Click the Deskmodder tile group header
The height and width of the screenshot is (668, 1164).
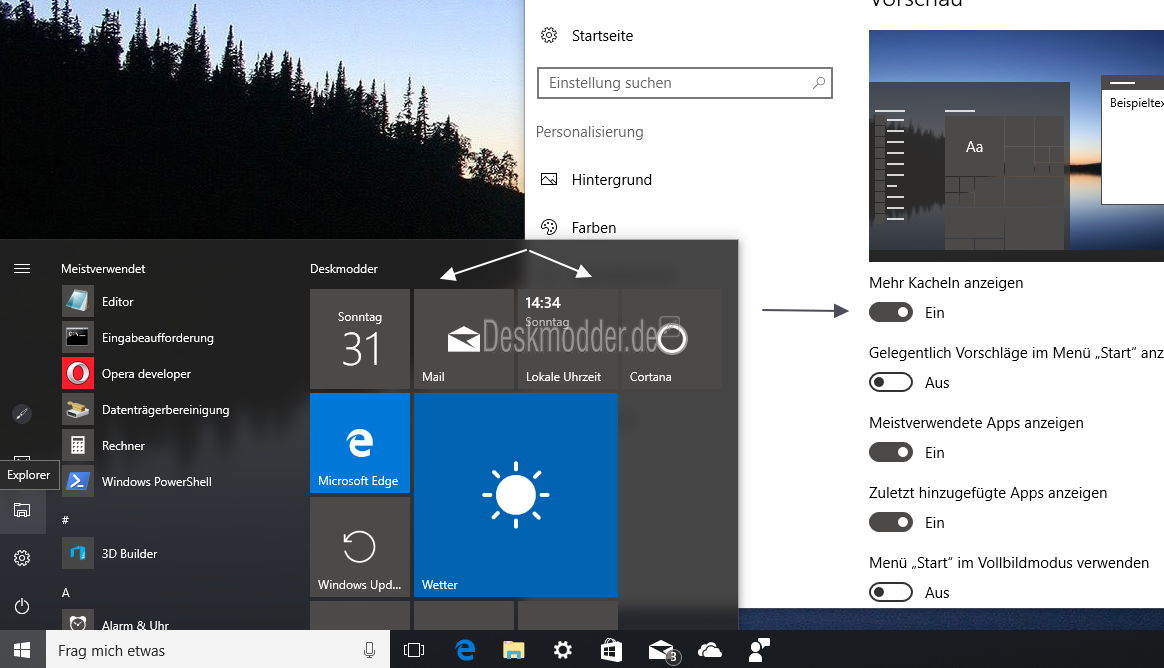(344, 269)
